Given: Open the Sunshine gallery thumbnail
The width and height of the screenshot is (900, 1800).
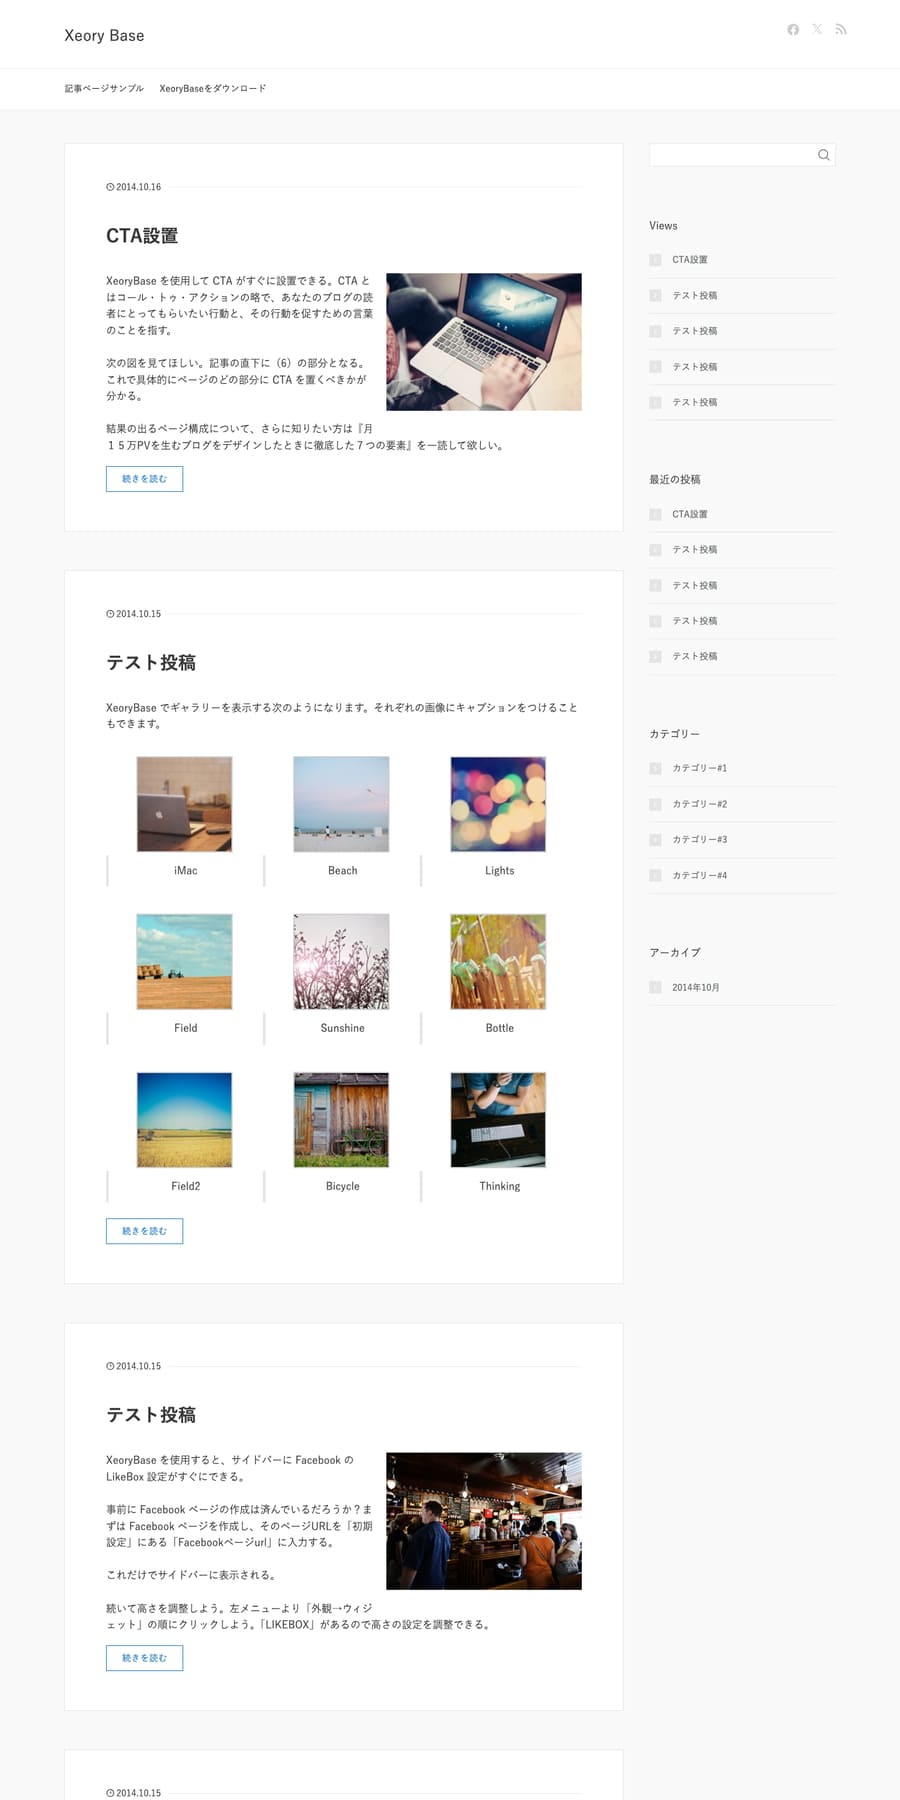Looking at the screenshot, I should 341,962.
